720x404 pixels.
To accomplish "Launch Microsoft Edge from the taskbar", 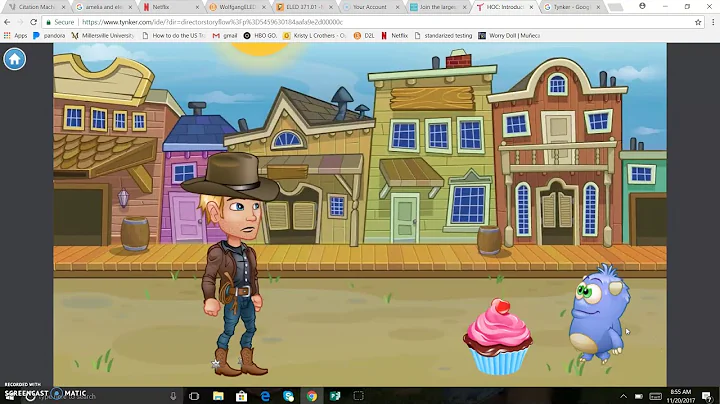I will tap(265, 396).
